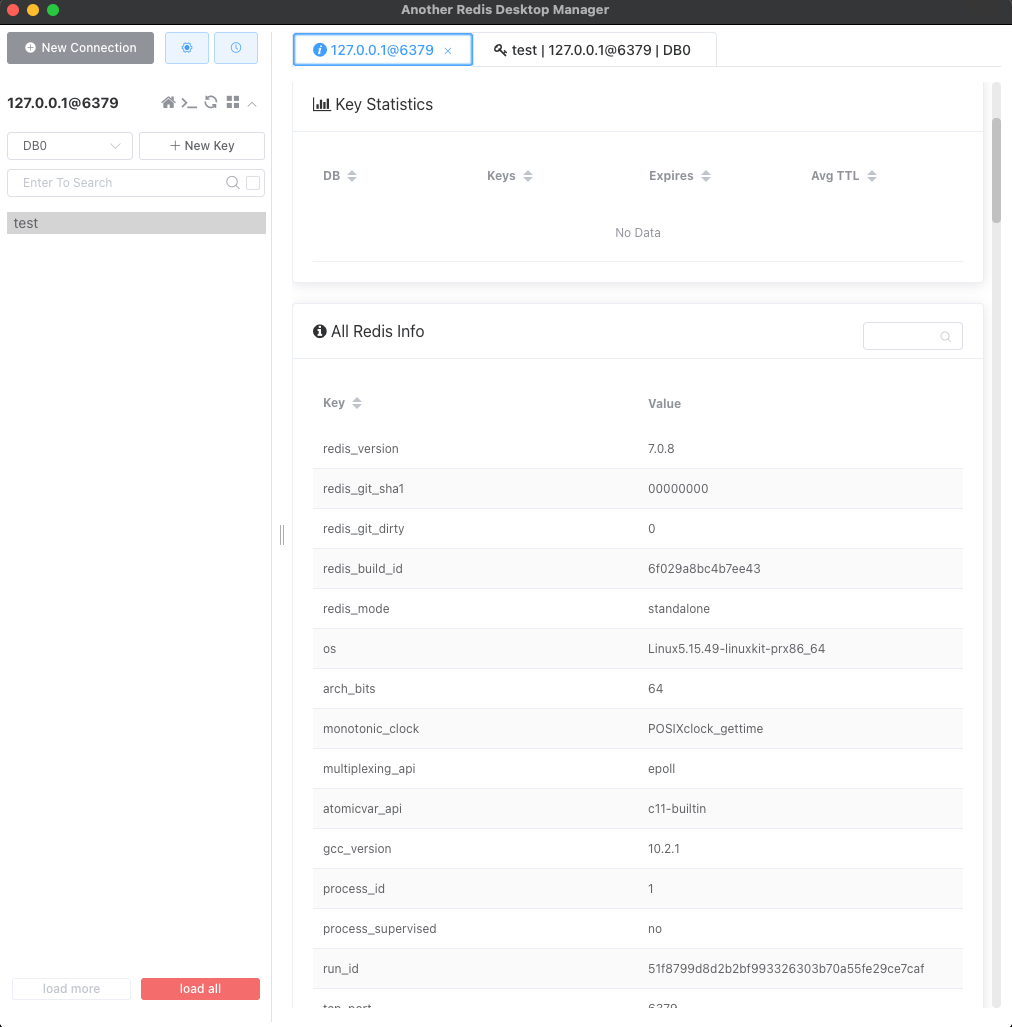Select the process_supervised row key
The image size is (1012, 1027).
(x=379, y=929)
